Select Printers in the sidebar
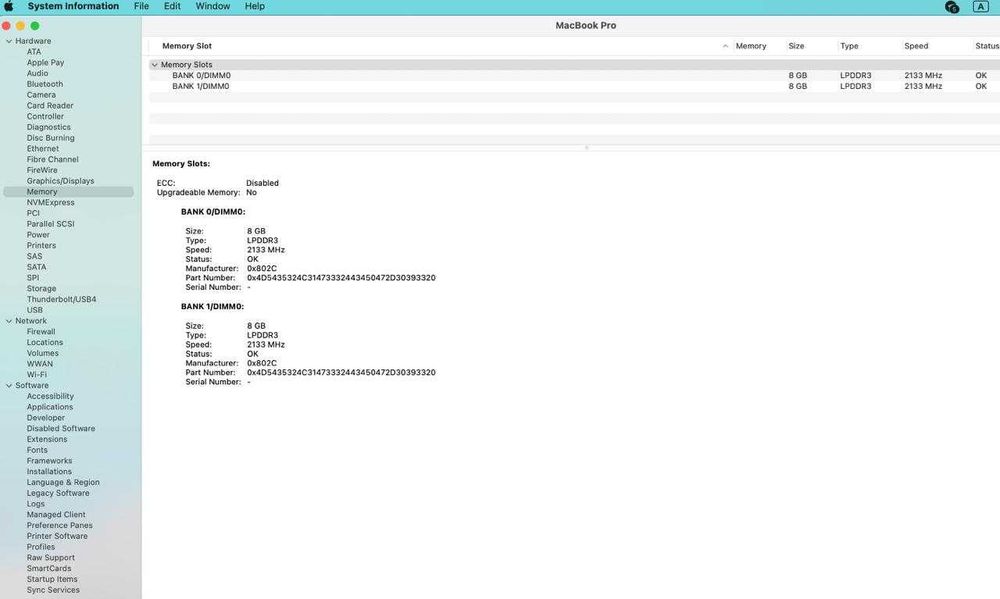Viewport: 1000px width, 599px height. pyautogui.click(x=41, y=246)
